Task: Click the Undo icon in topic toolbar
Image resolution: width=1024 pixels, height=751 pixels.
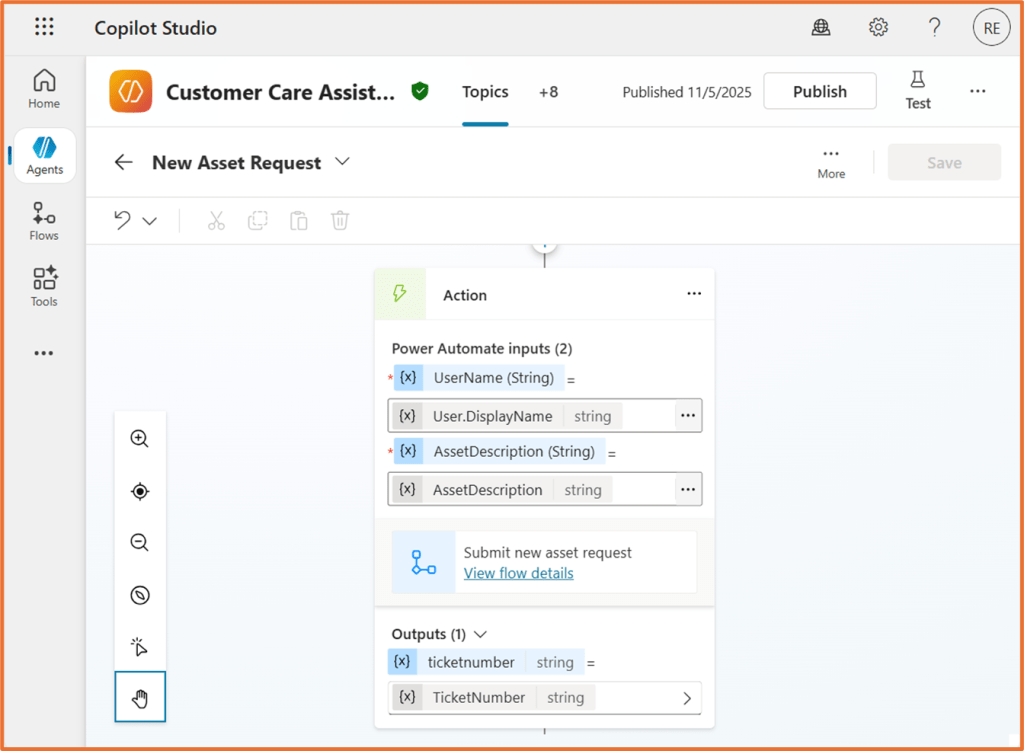Action: 119,220
